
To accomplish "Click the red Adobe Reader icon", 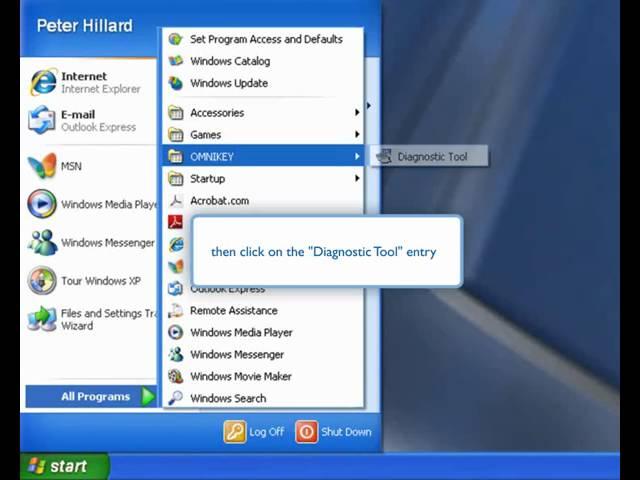I will click(x=176, y=222).
